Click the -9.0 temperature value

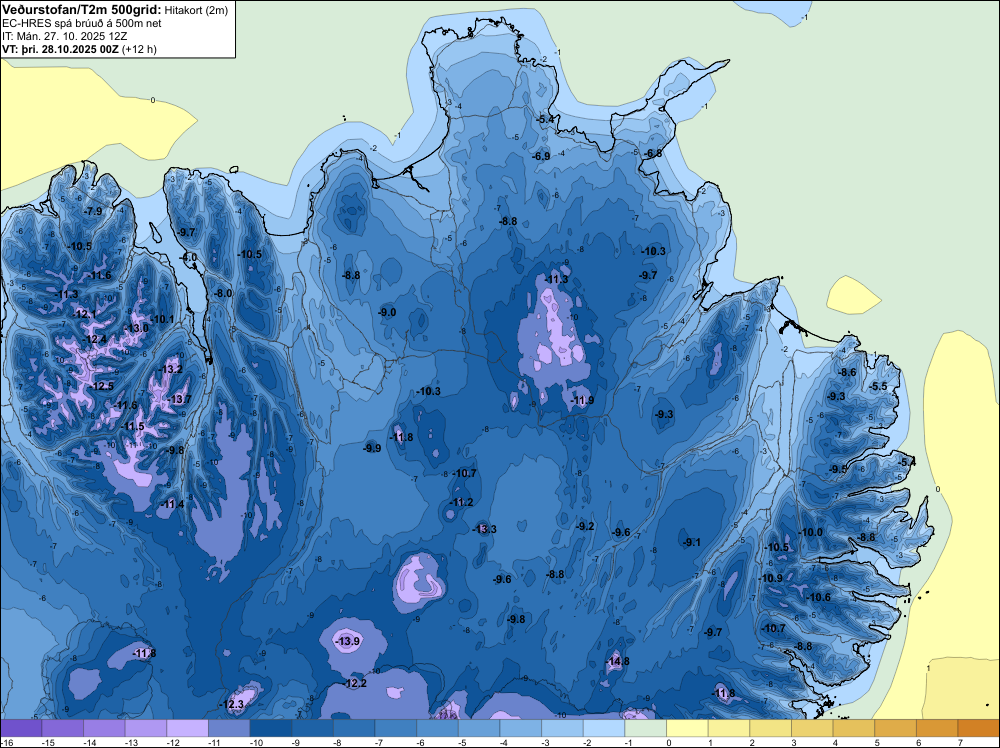[x=387, y=312]
